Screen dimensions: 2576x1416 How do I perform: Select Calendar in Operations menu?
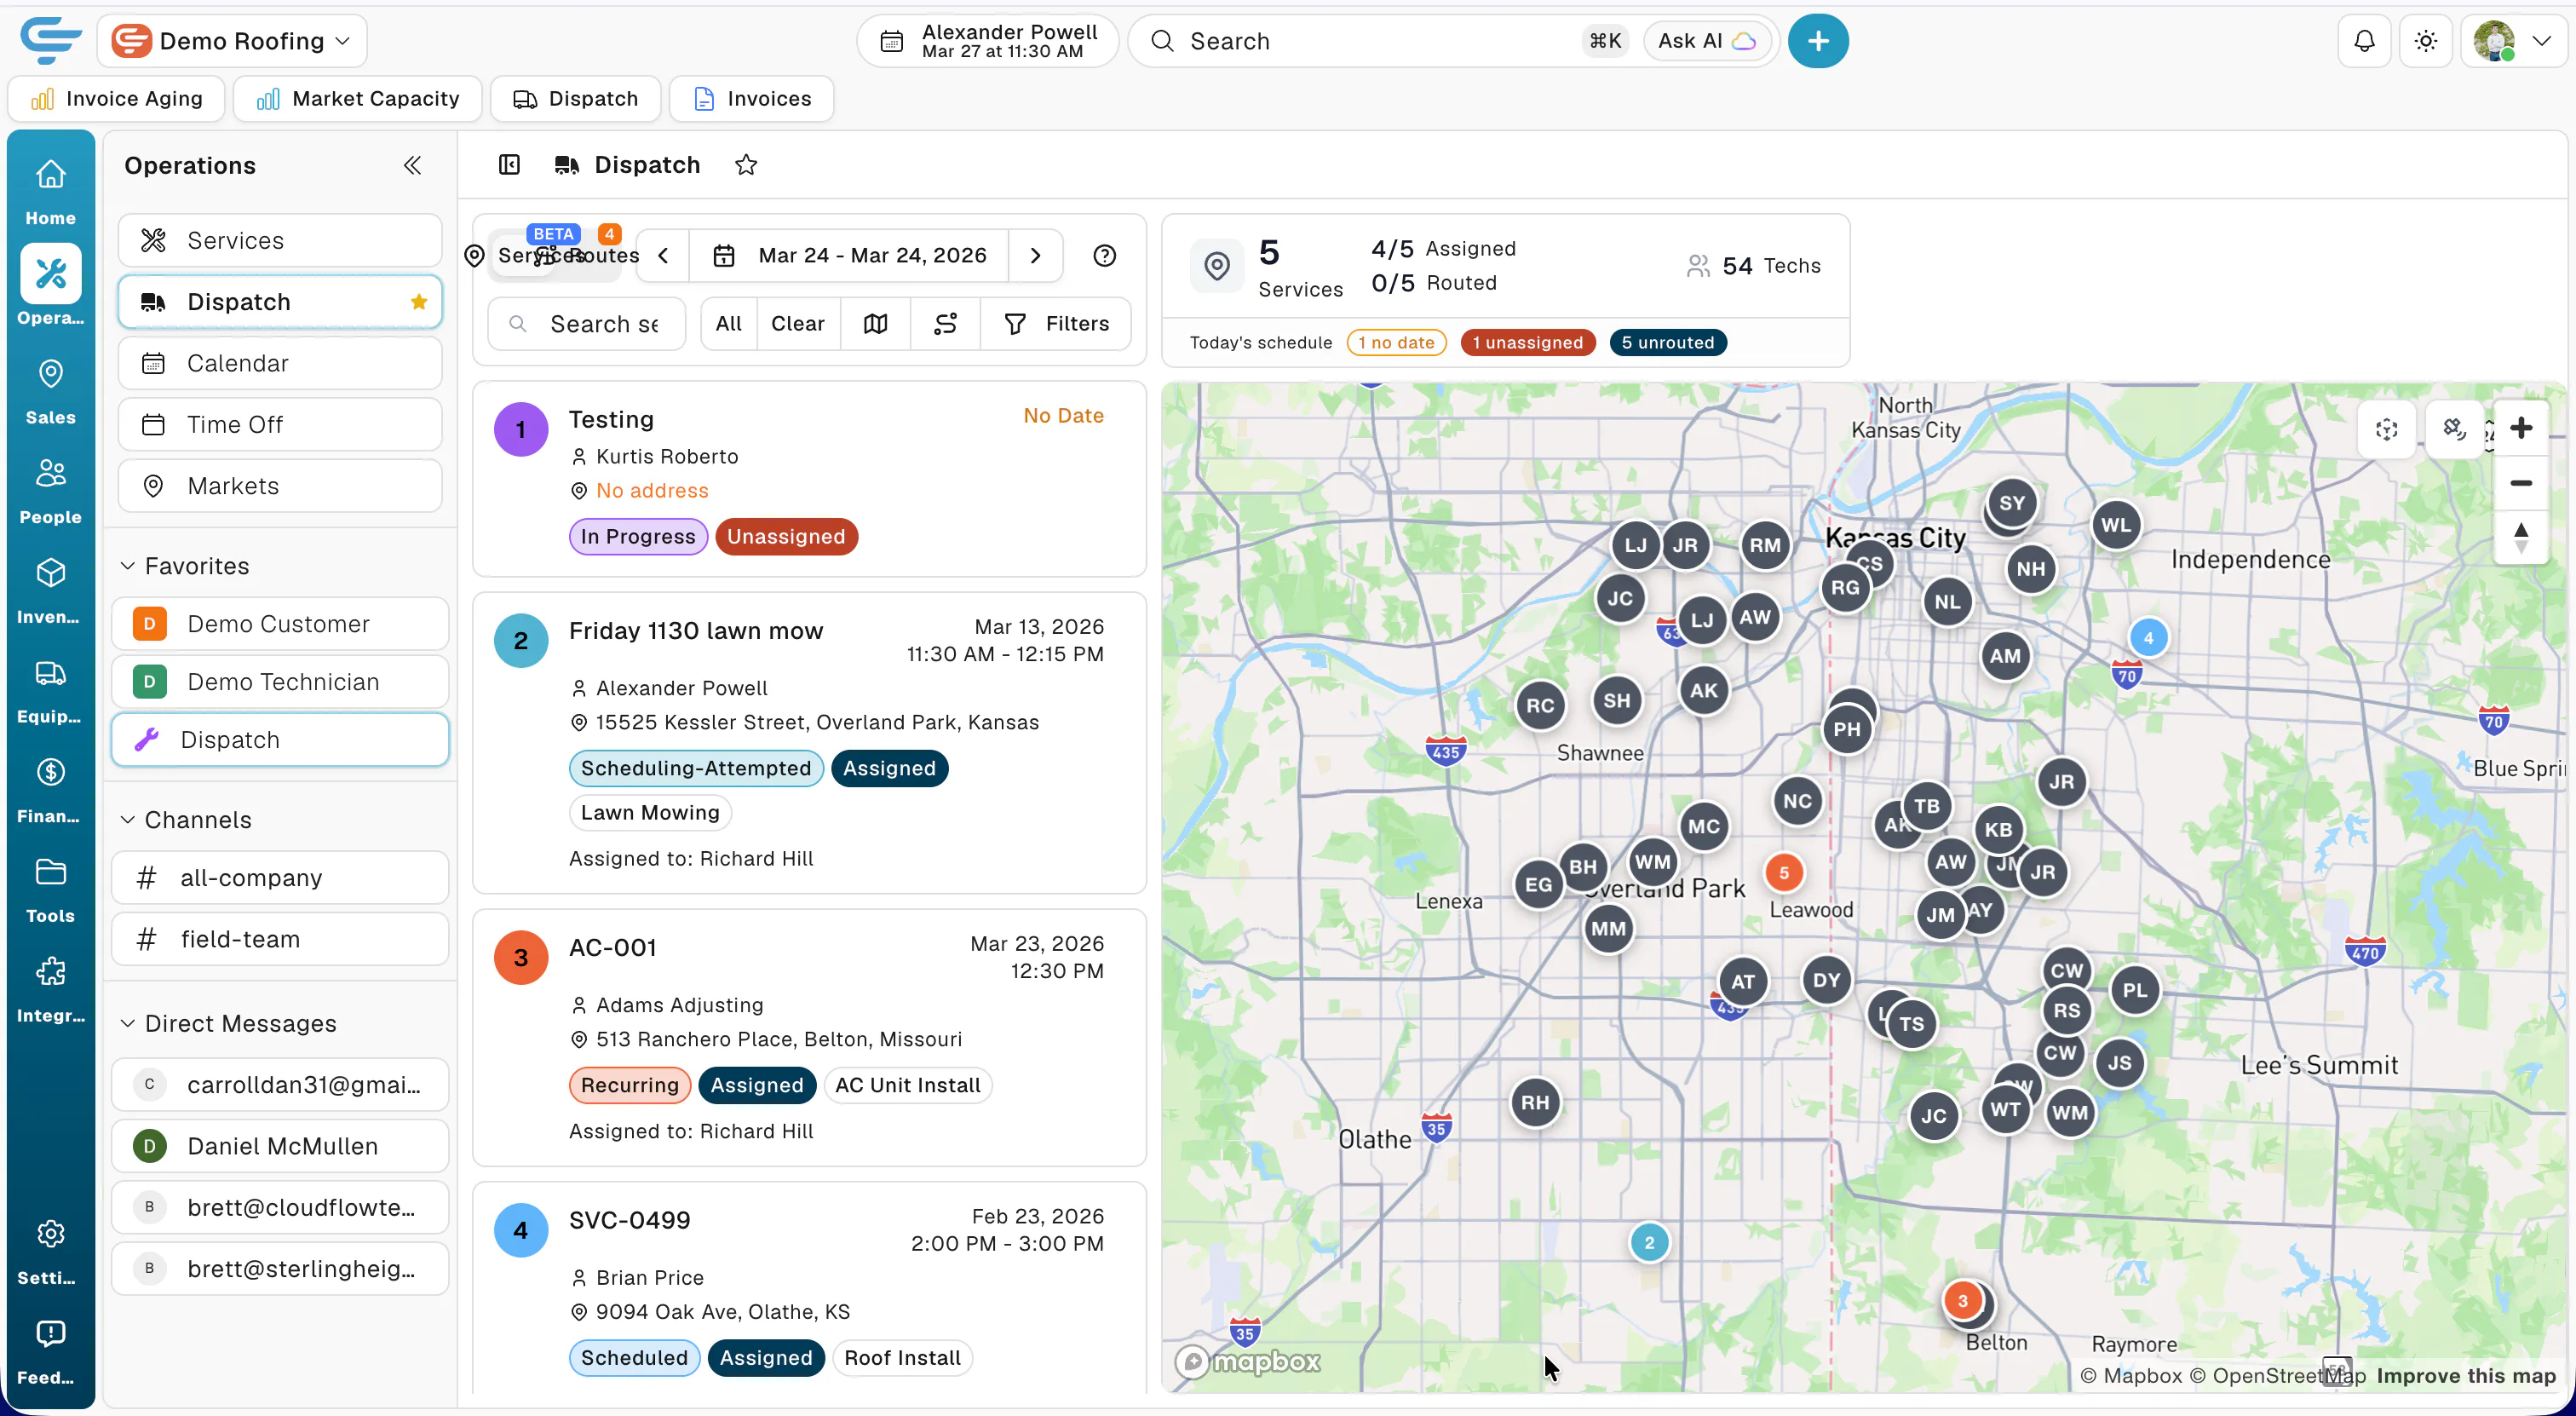coord(280,364)
